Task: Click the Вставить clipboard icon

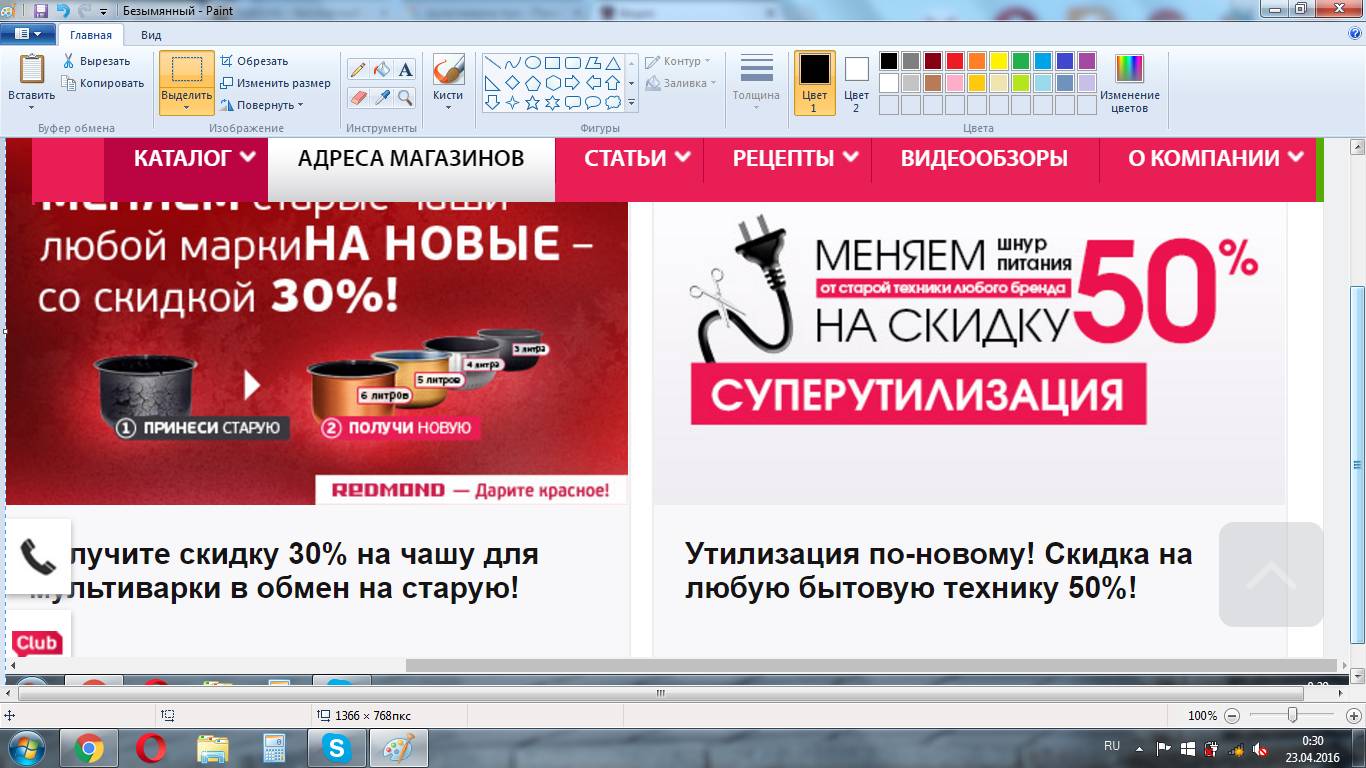Action: (x=32, y=69)
